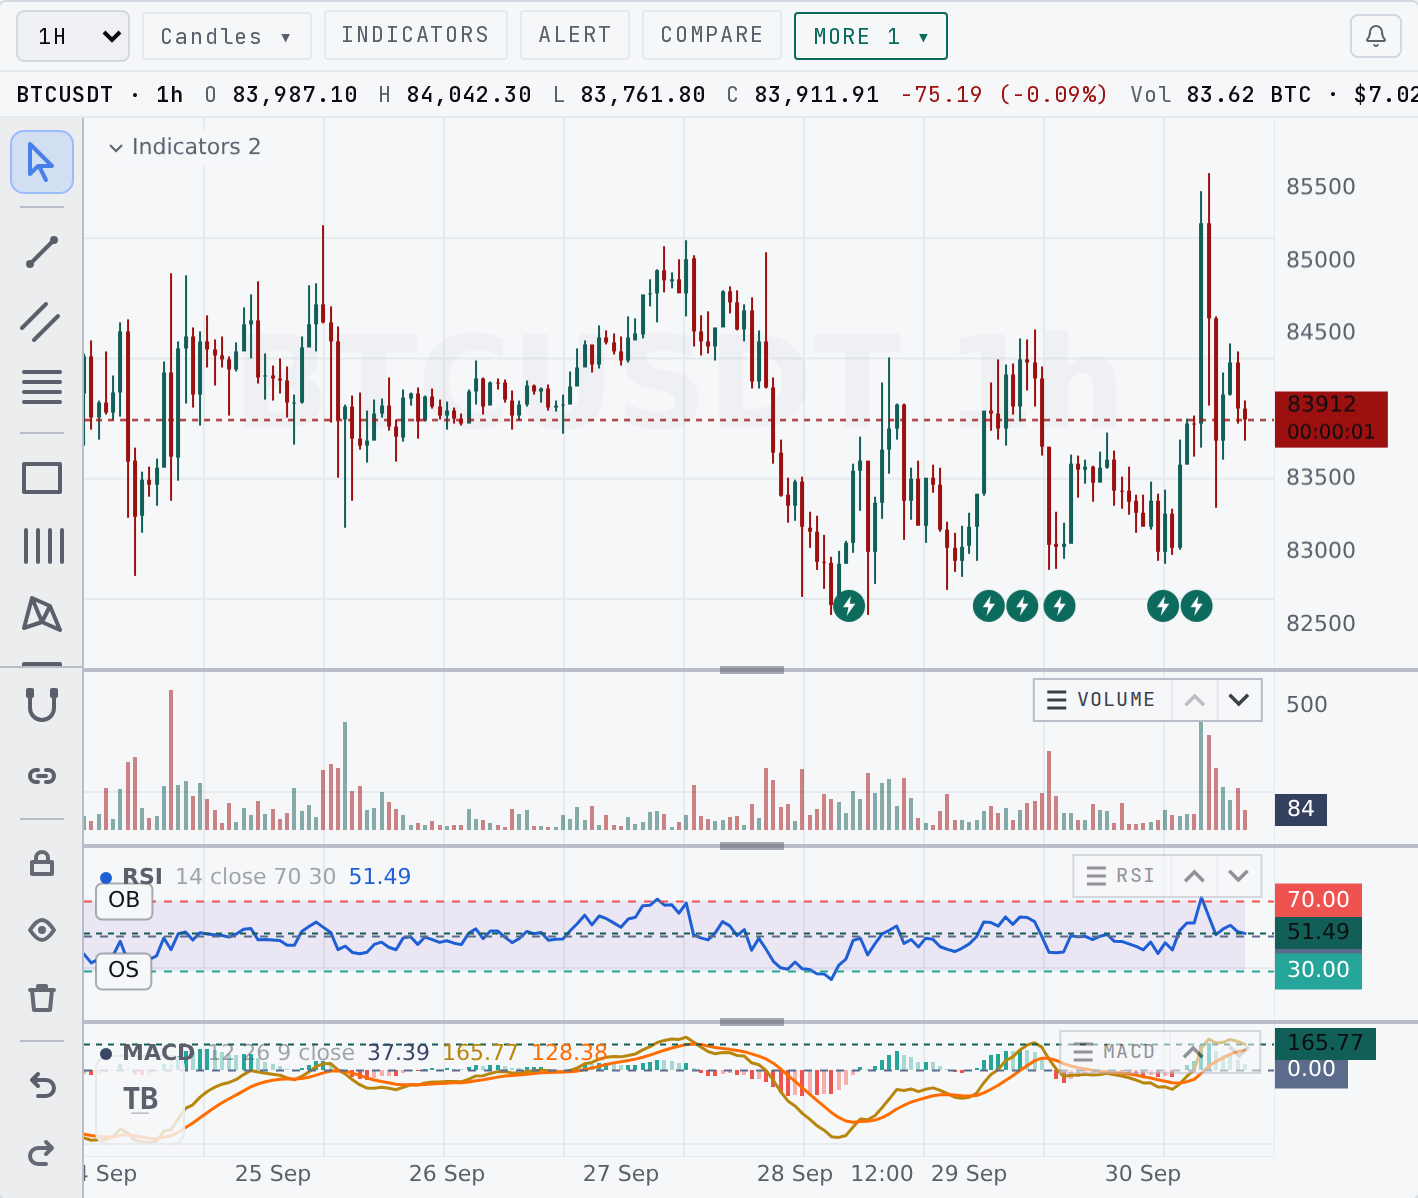Click the MACD indicator legend title
1418x1198 pixels.
coord(158,1053)
